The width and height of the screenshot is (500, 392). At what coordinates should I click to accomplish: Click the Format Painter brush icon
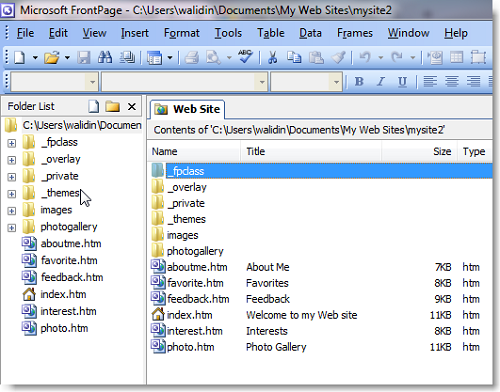[x=338, y=58]
